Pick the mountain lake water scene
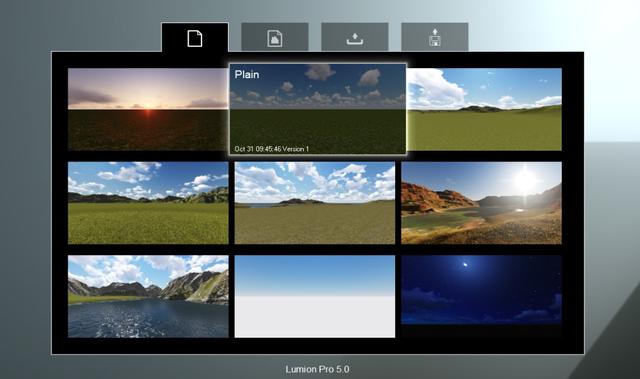 148,297
